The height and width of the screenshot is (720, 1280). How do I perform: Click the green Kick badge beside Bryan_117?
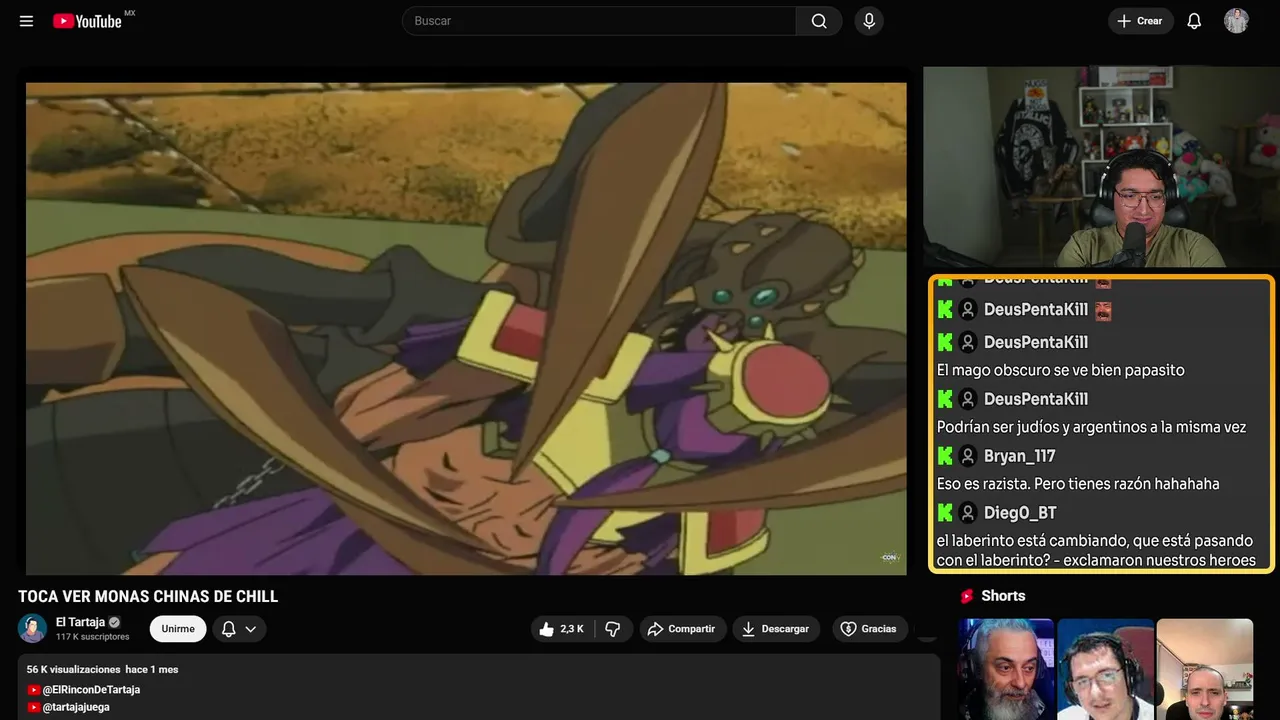tap(945, 456)
